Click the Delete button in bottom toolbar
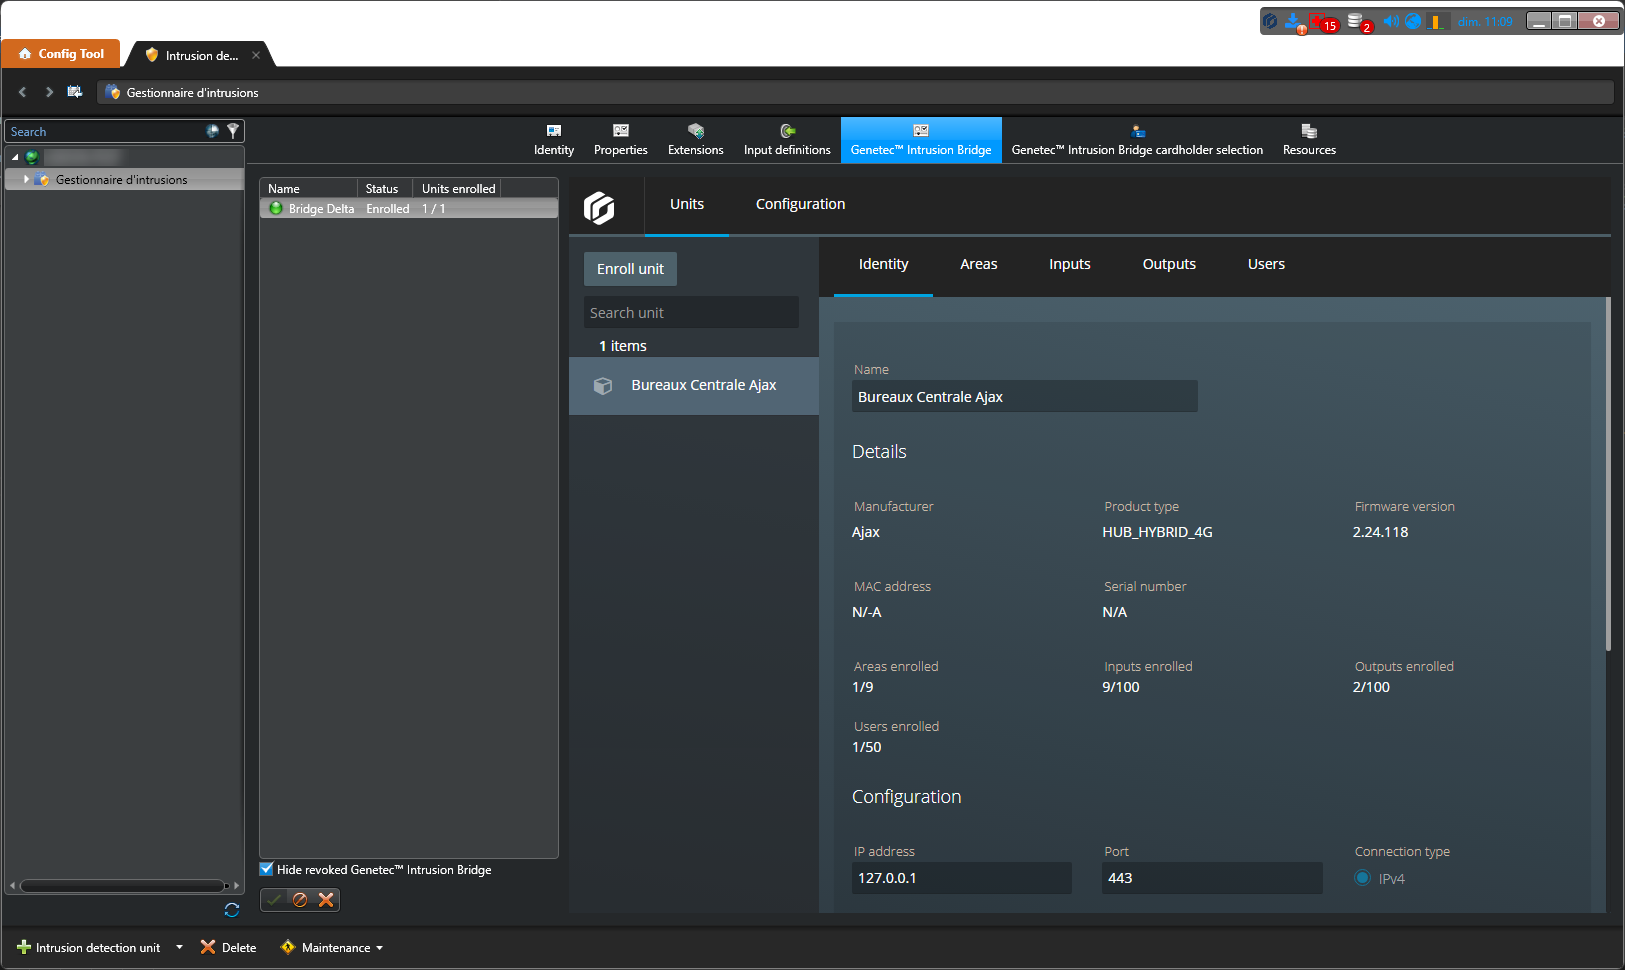The image size is (1625, 970). pos(229,948)
